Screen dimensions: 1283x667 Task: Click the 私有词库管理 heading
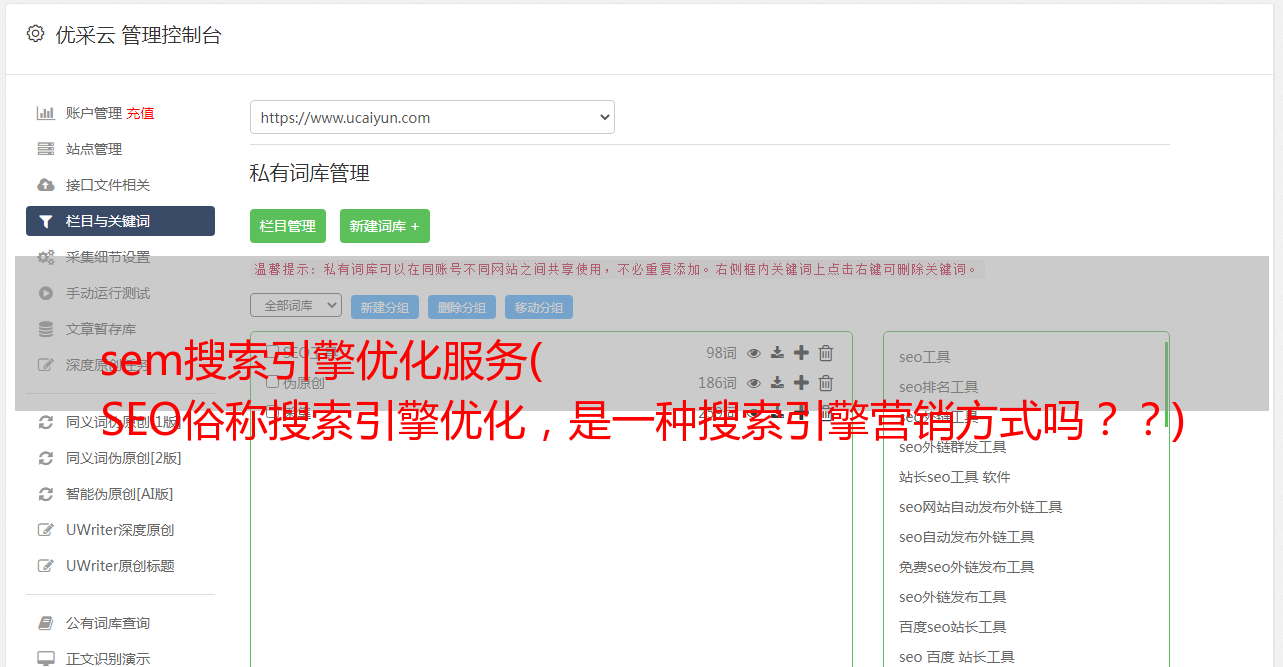pyautogui.click(x=310, y=173)
